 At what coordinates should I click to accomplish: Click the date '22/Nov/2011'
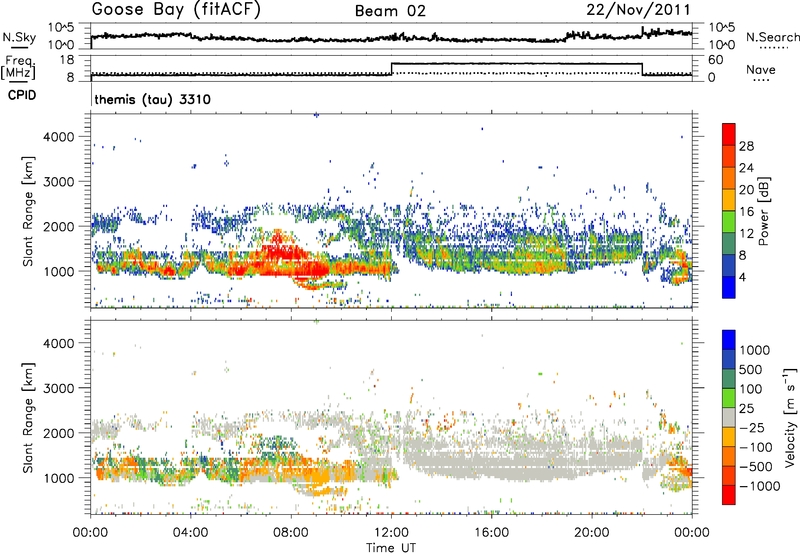(x=638, y=9)
